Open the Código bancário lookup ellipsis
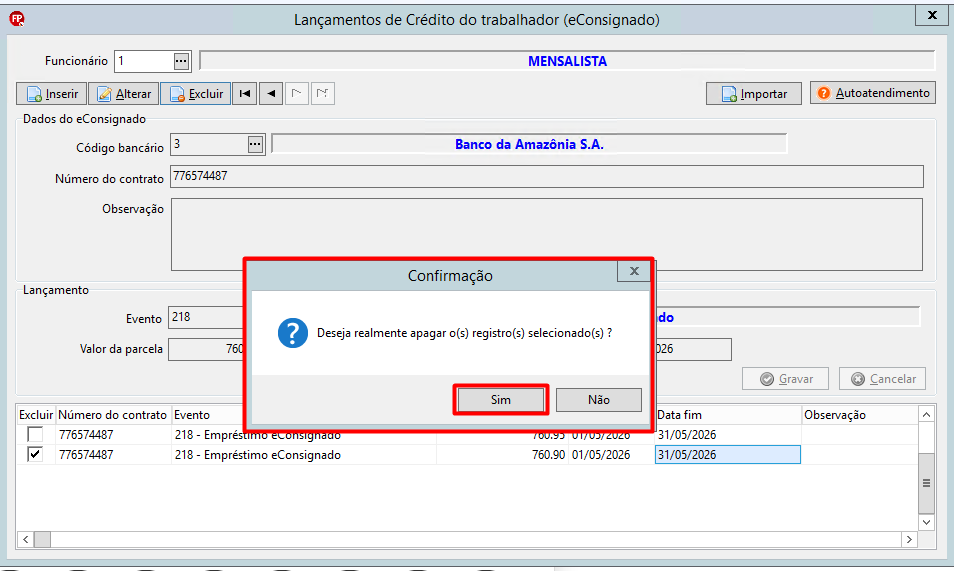Image resolution: width=954 pixels, height=571 pixels. coord(256,144)
